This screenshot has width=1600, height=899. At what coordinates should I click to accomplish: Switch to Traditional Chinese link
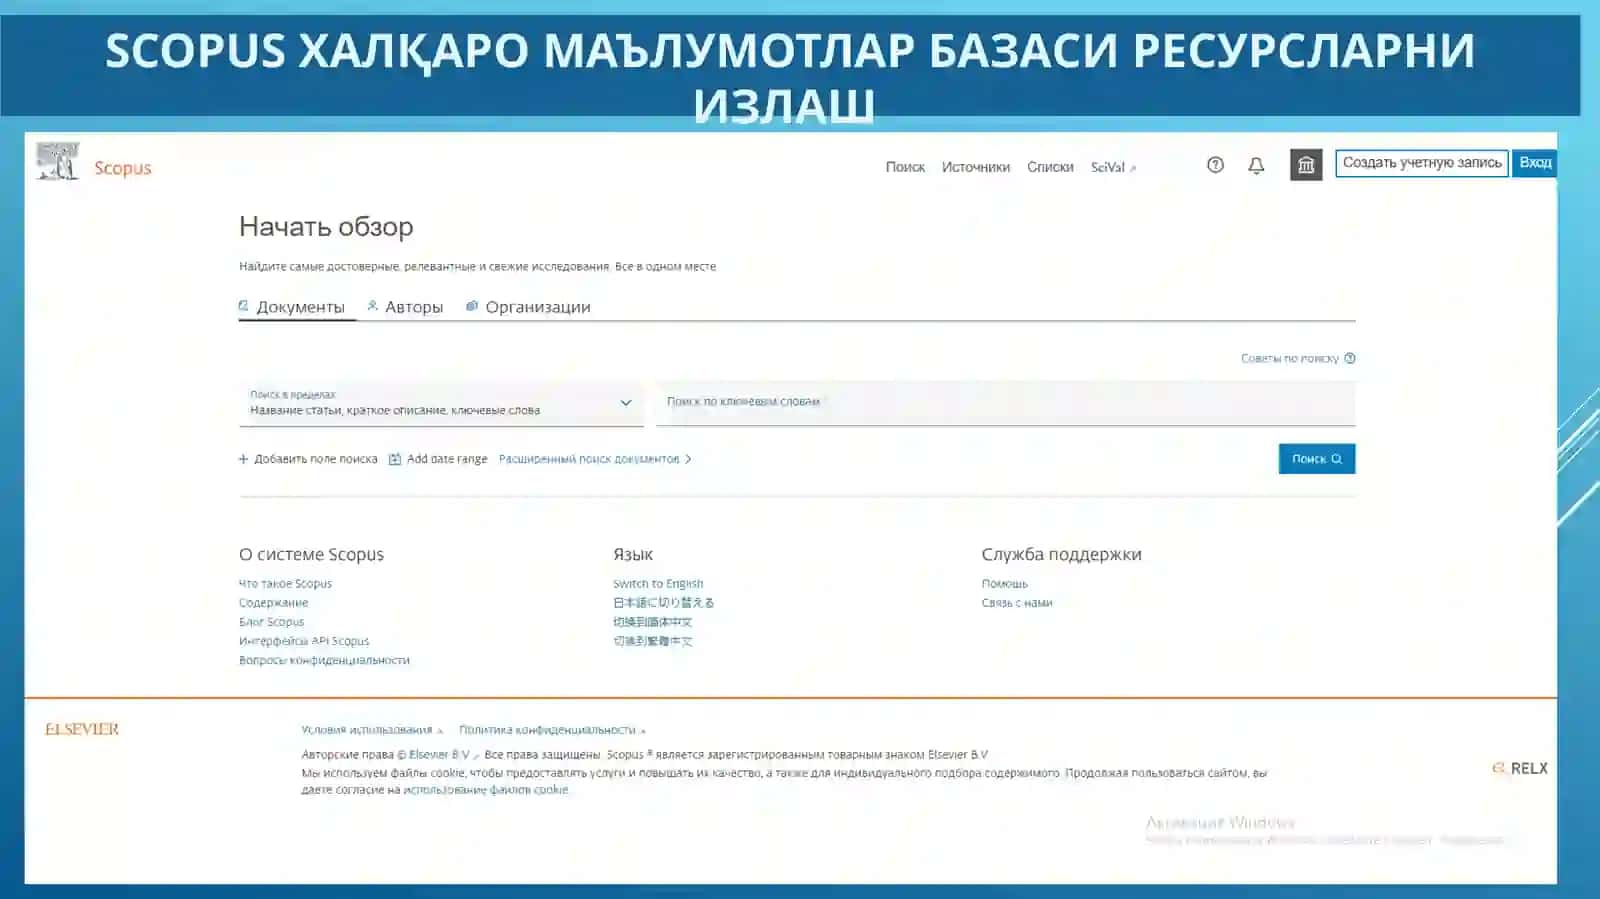652,641
